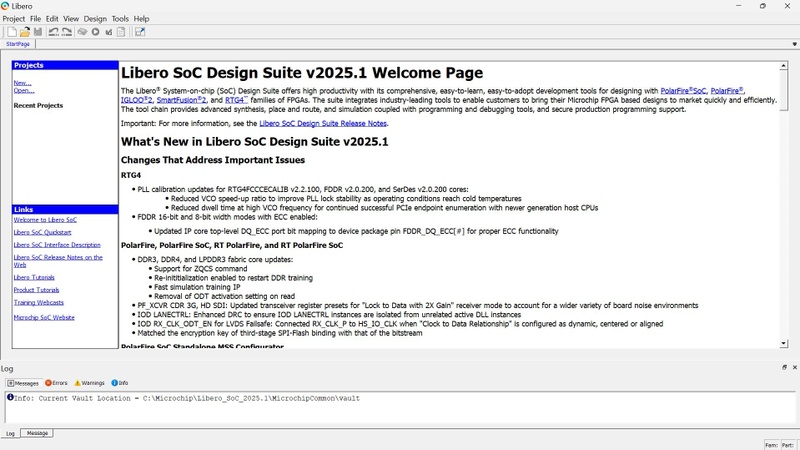Click the Links panel header
The image size is (800, 450).
[65, 209]
